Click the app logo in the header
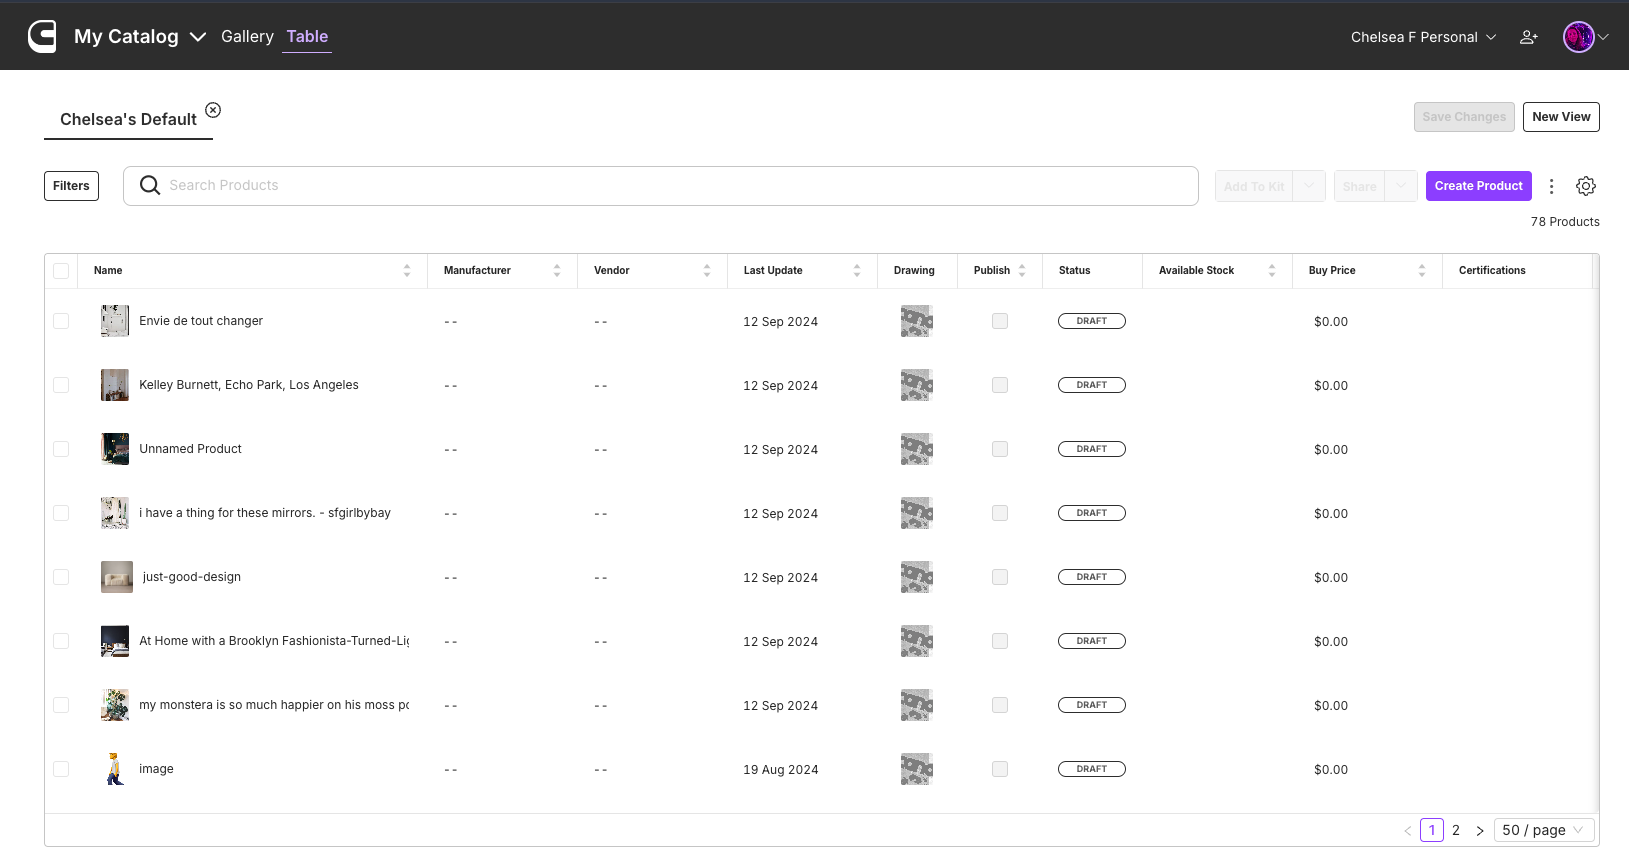 pyautogui.click(x=42, y=36)
